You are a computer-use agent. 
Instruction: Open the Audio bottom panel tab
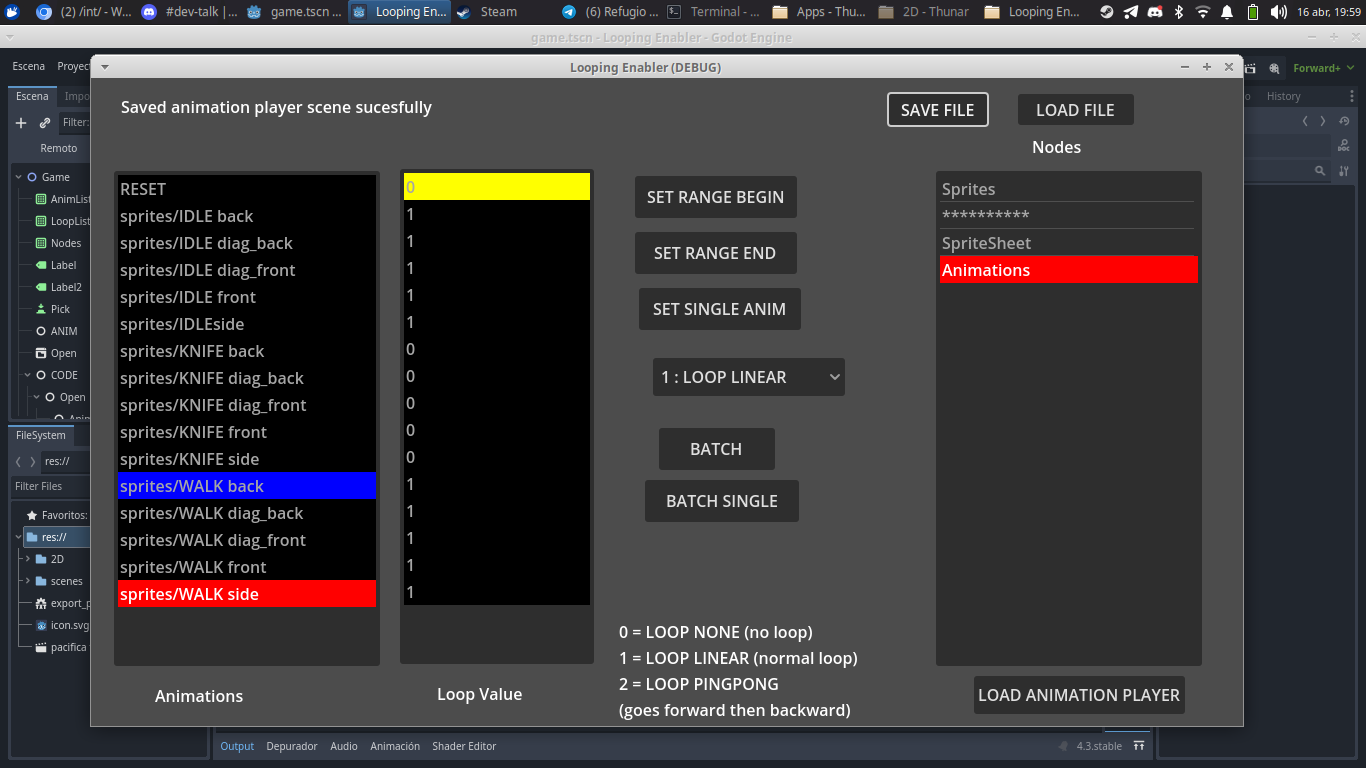(x=344, y=746)
